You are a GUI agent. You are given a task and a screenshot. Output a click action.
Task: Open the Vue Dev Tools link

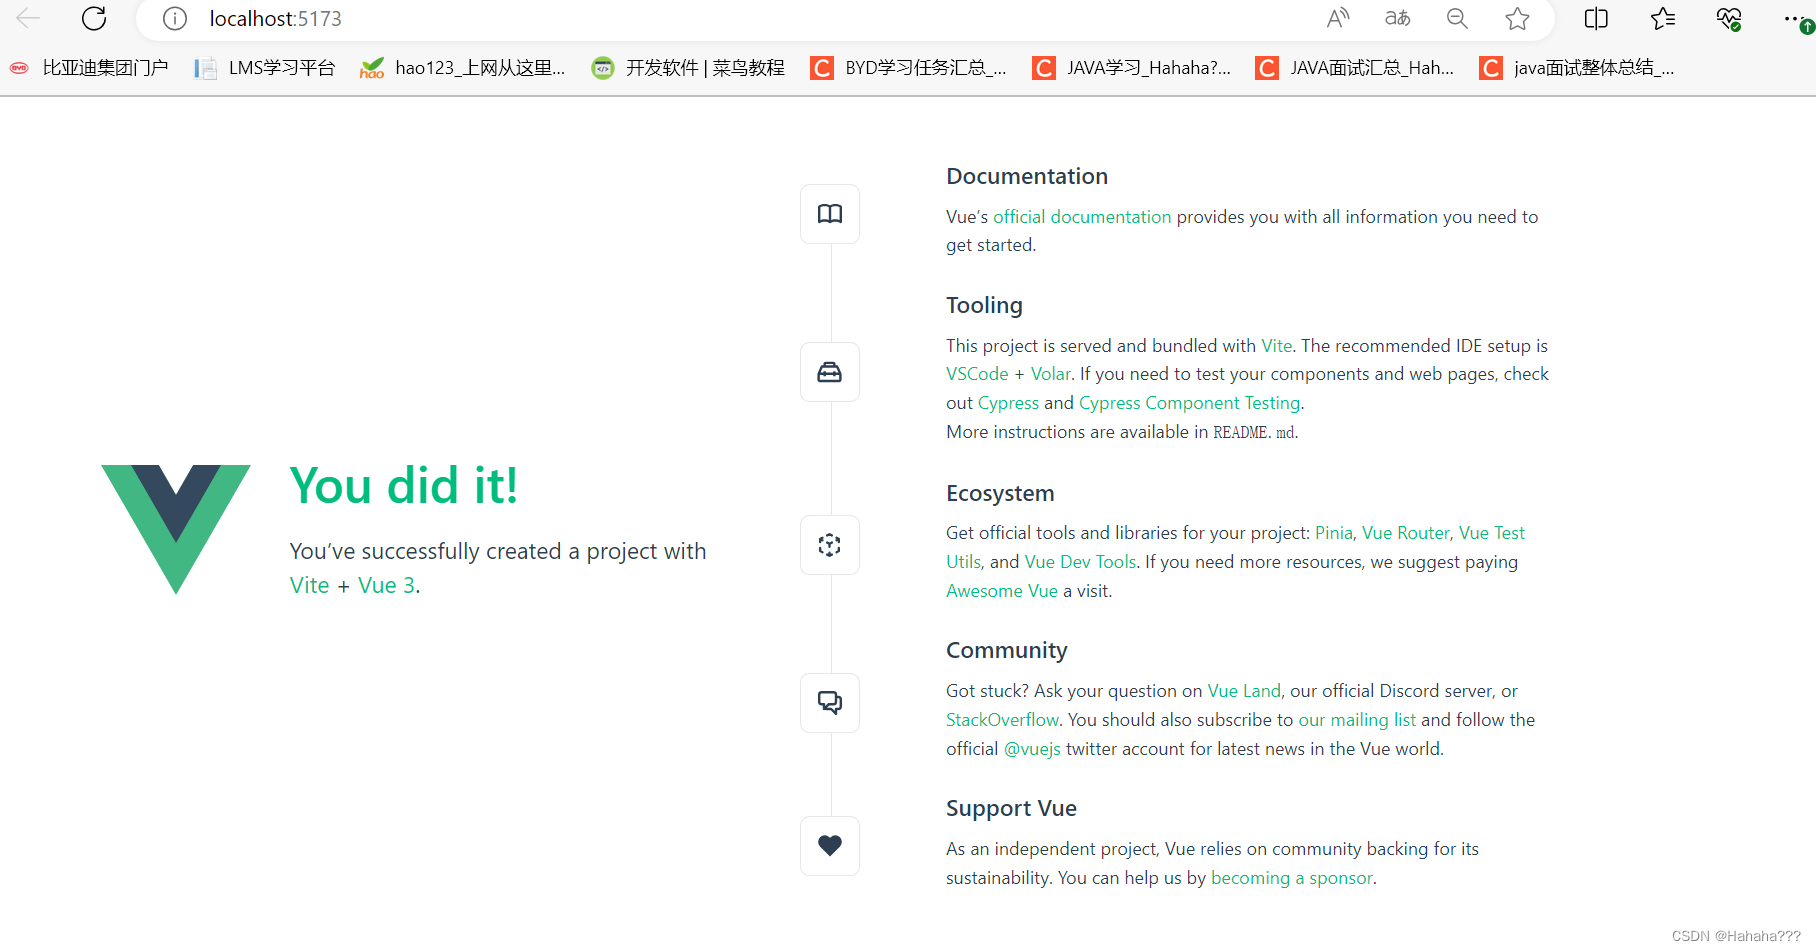click(1080, 562)
